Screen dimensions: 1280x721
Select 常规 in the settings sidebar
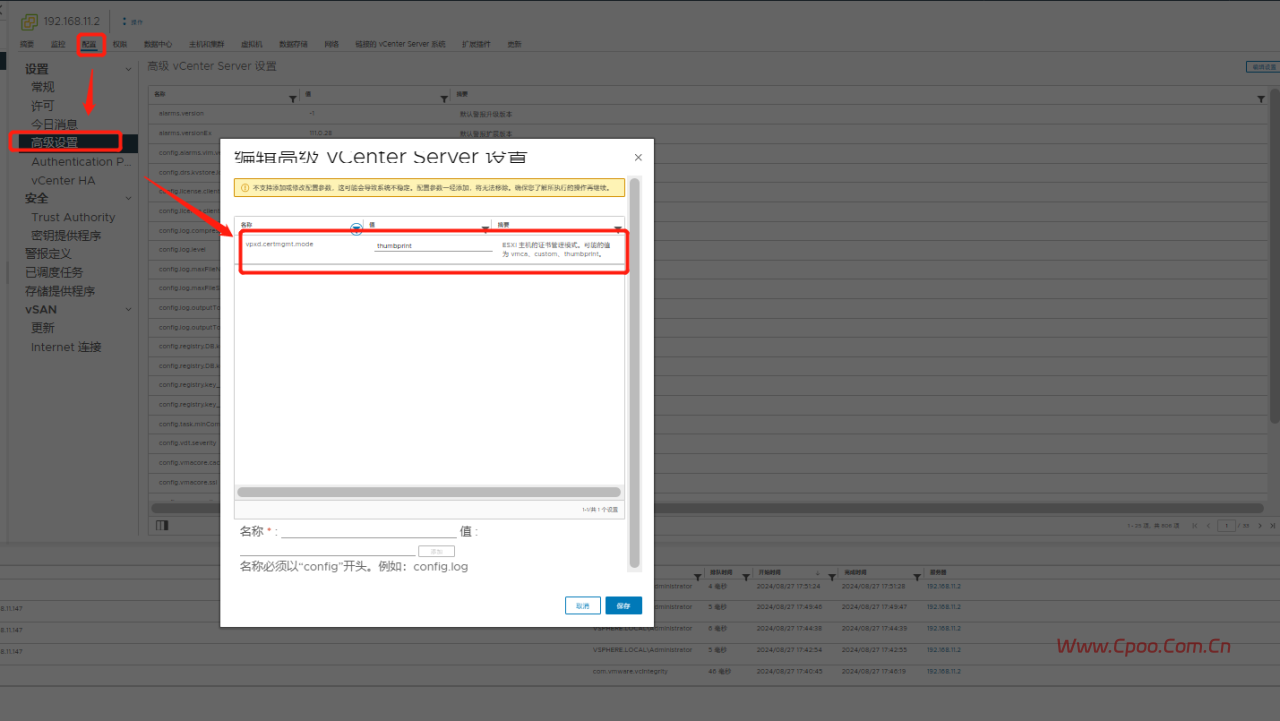43,87
